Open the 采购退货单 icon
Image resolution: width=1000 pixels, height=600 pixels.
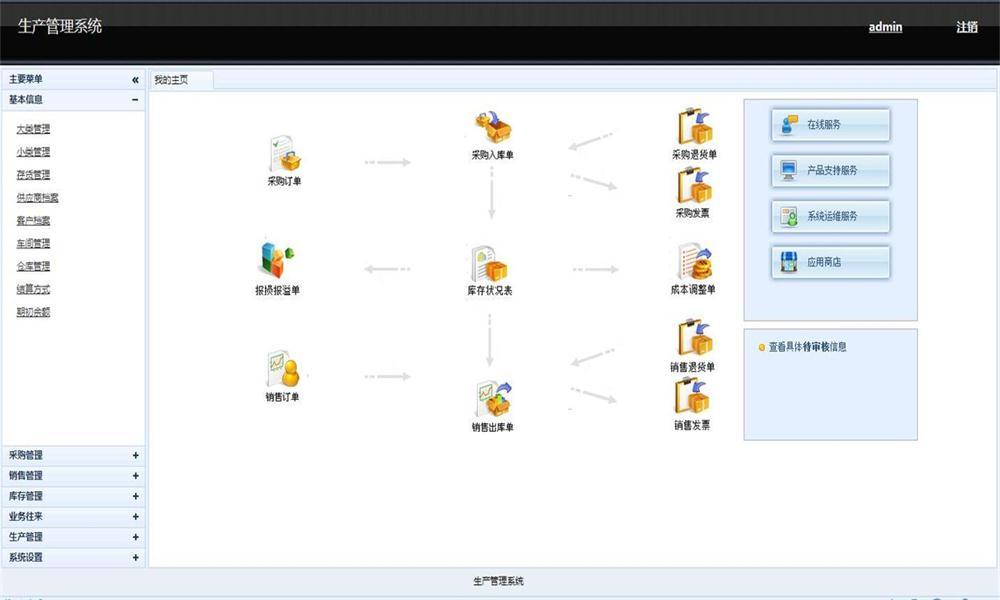[695, 126]
